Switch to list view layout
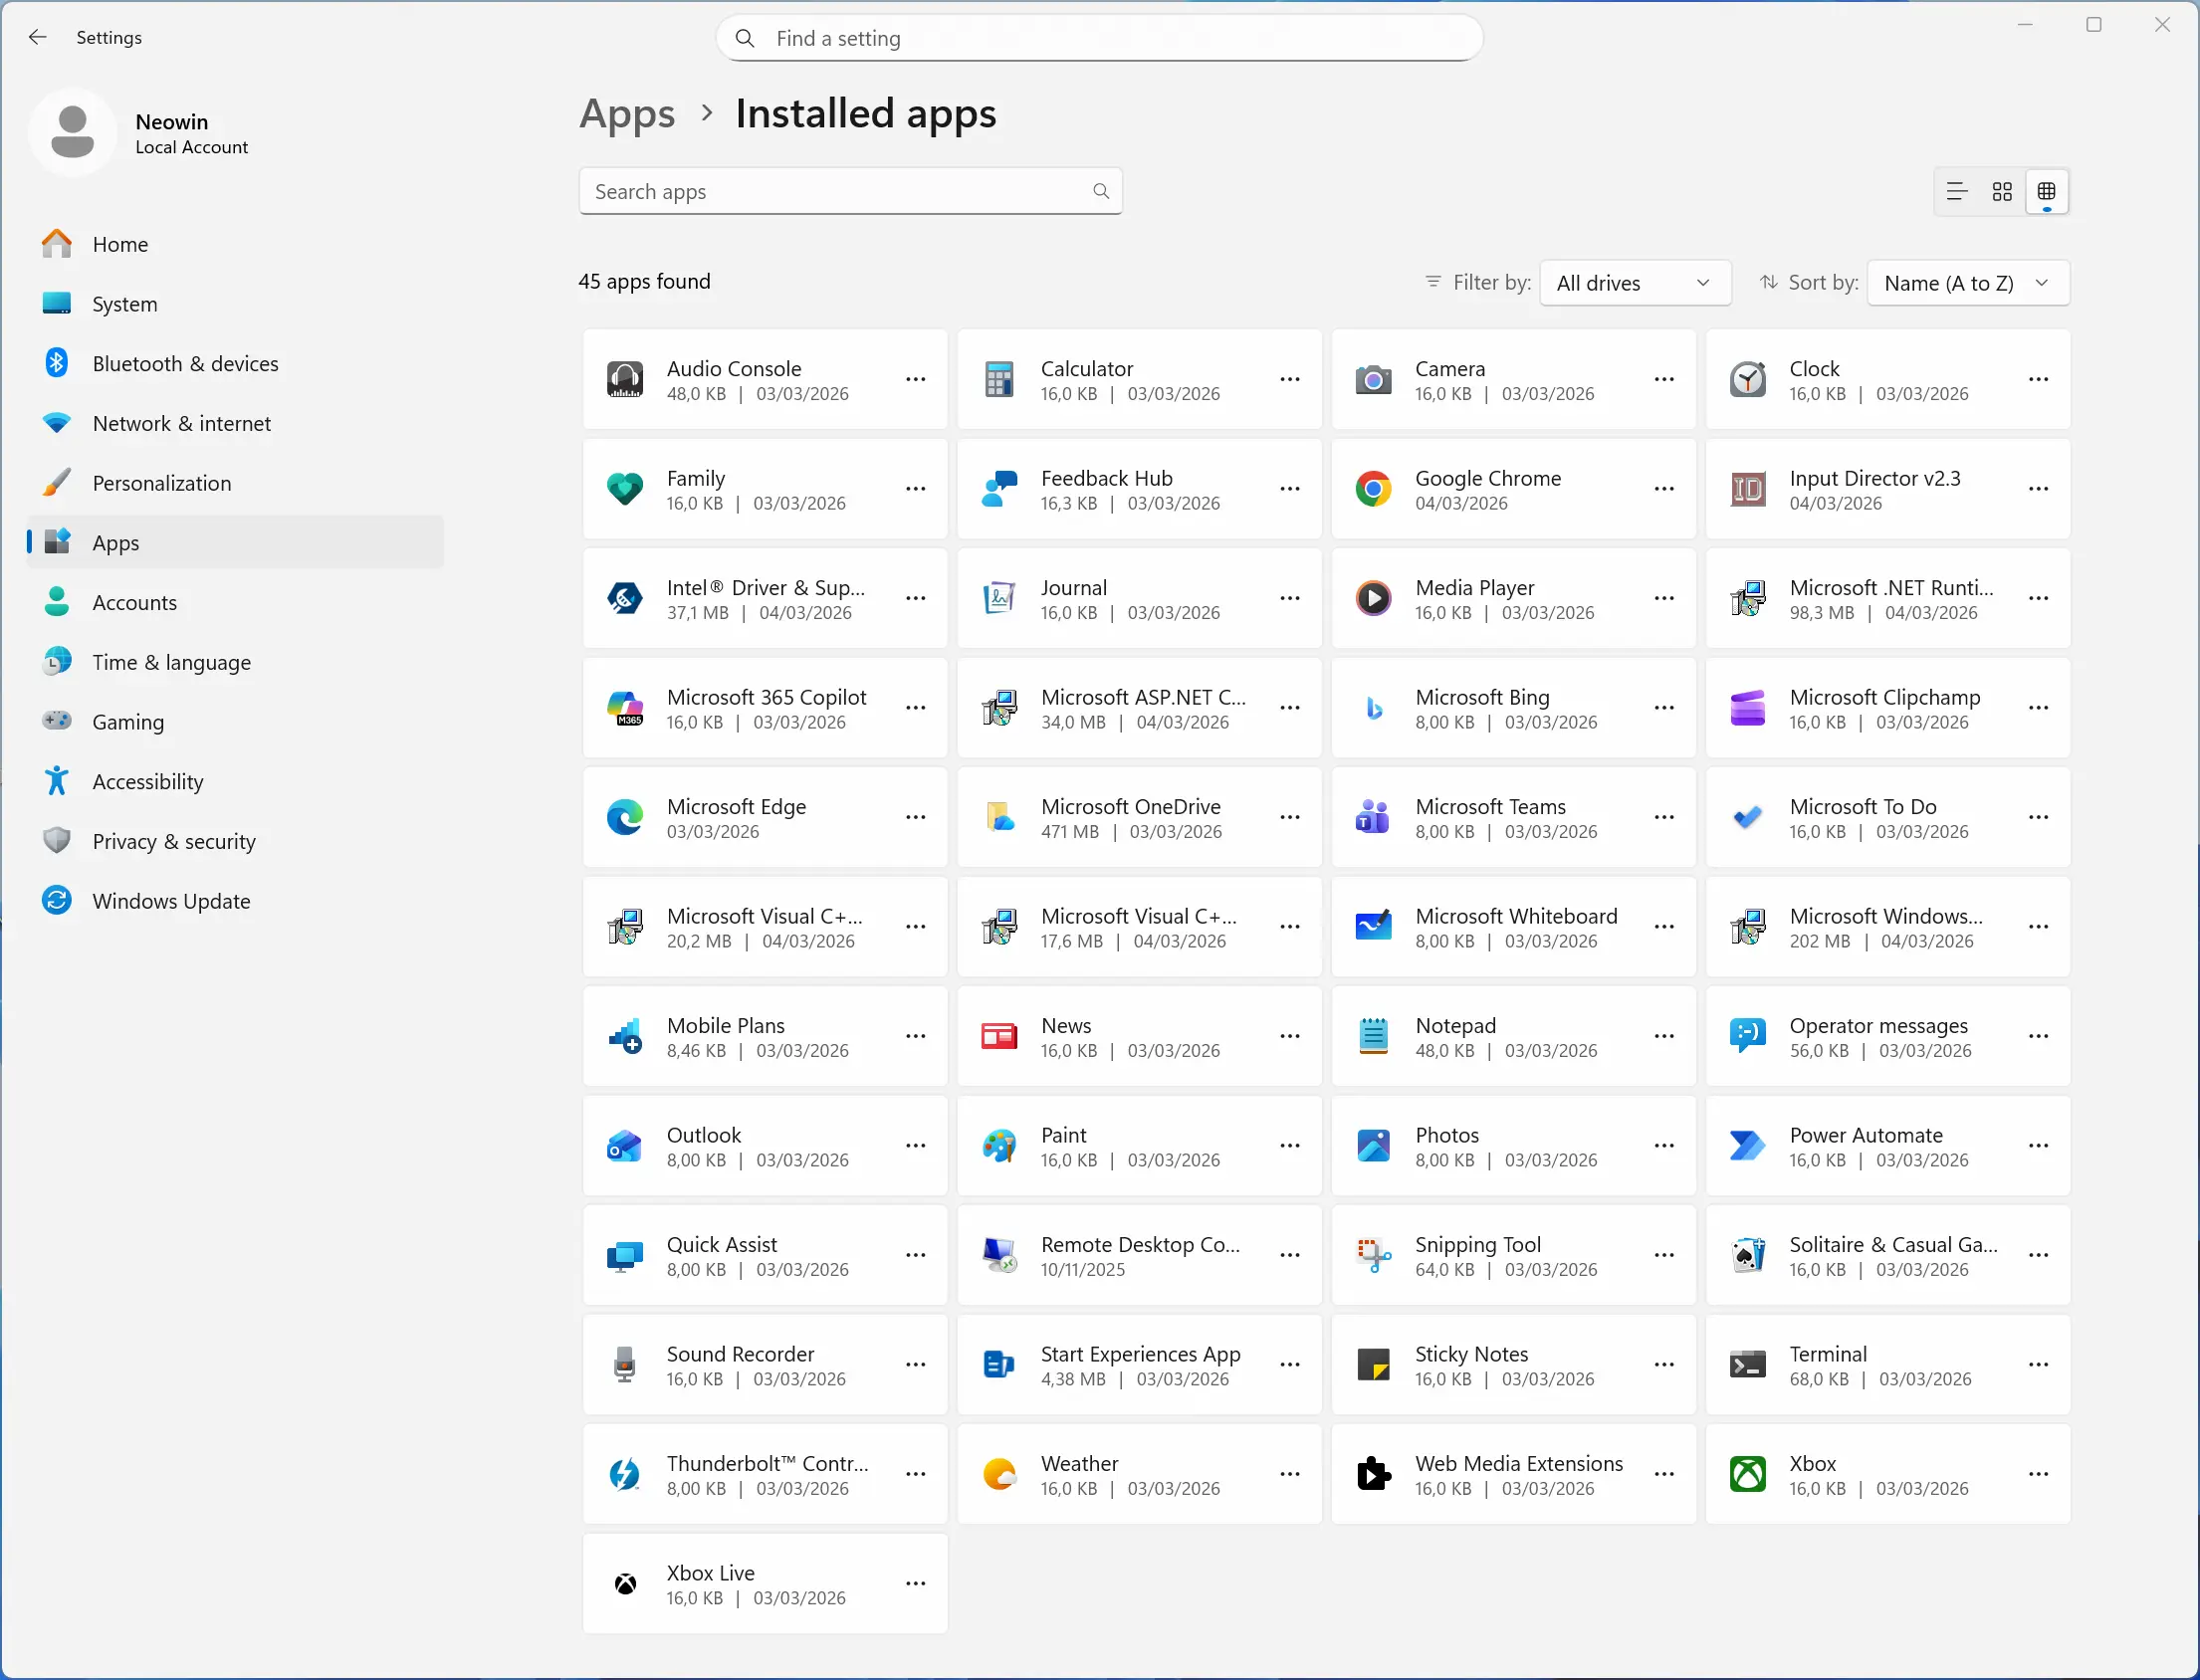 pyautogui.click(x=1957, y=191)
